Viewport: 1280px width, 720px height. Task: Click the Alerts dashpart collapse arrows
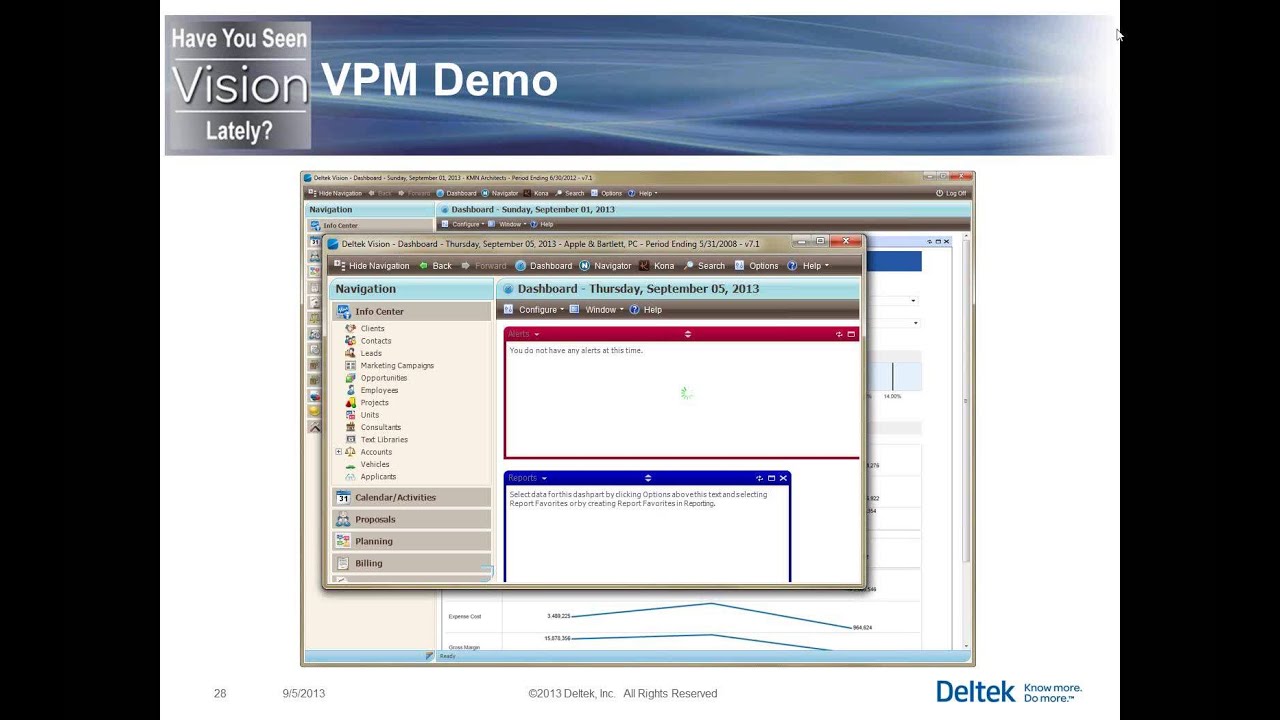pyautogui.click(x=687, y=334)
